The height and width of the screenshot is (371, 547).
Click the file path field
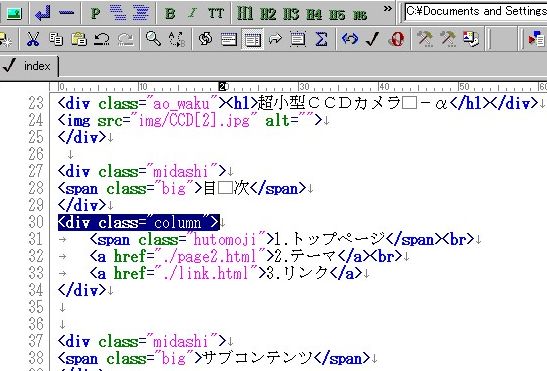pyautogui.click(x=475, y=12)
